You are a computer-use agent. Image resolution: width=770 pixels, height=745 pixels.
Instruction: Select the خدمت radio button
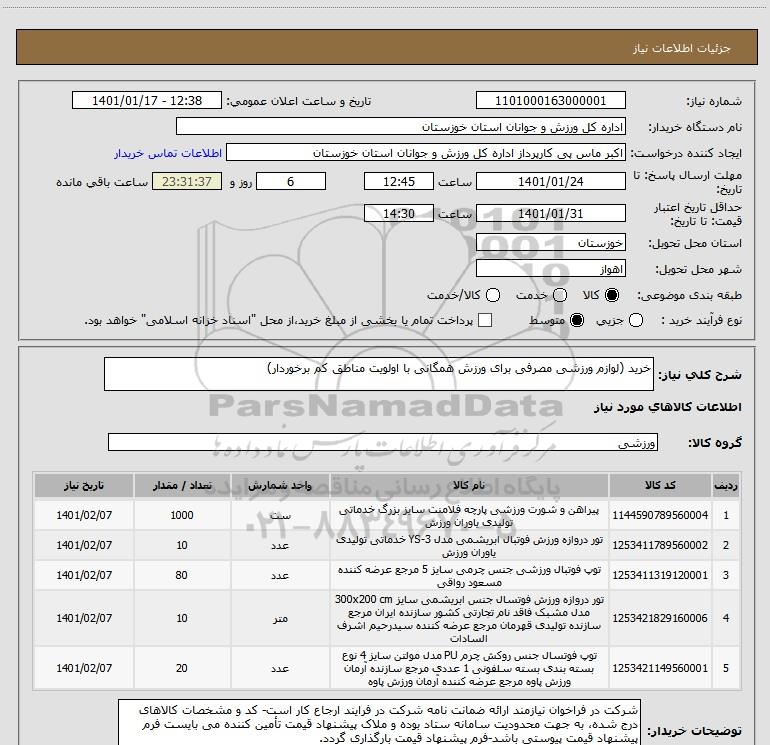point(560,295)
